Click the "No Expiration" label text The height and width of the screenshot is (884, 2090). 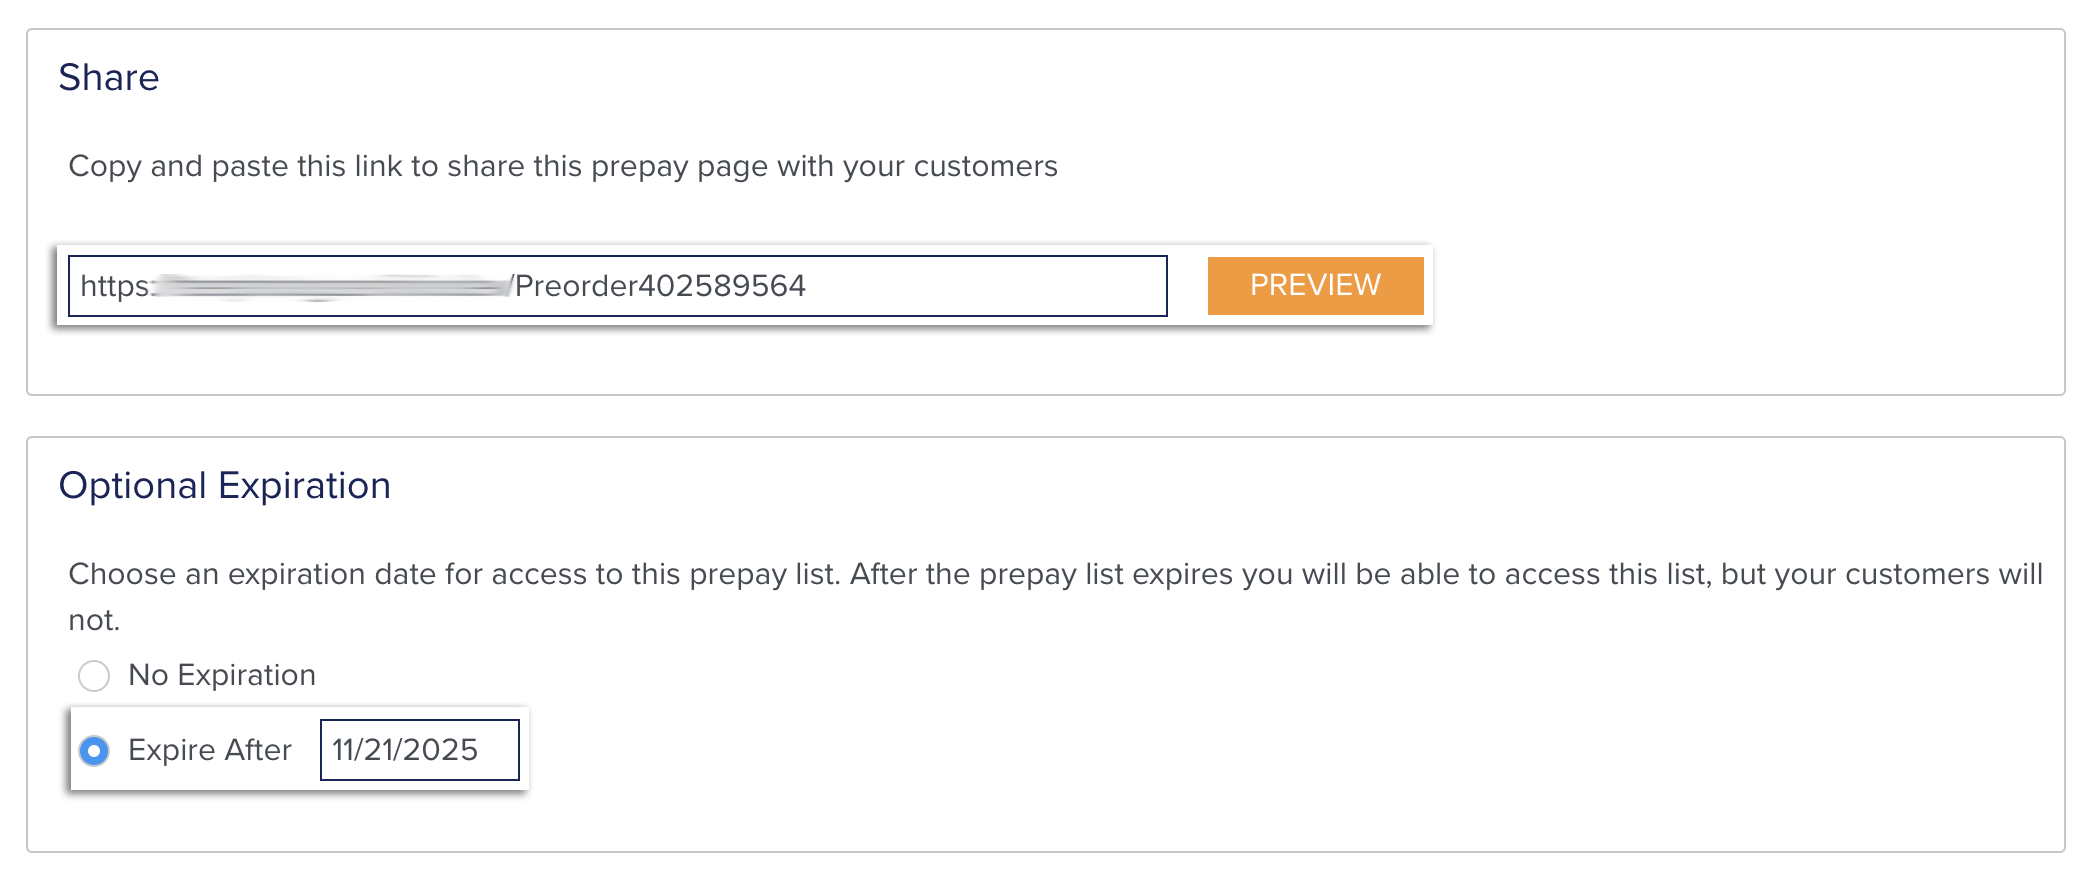222,676
